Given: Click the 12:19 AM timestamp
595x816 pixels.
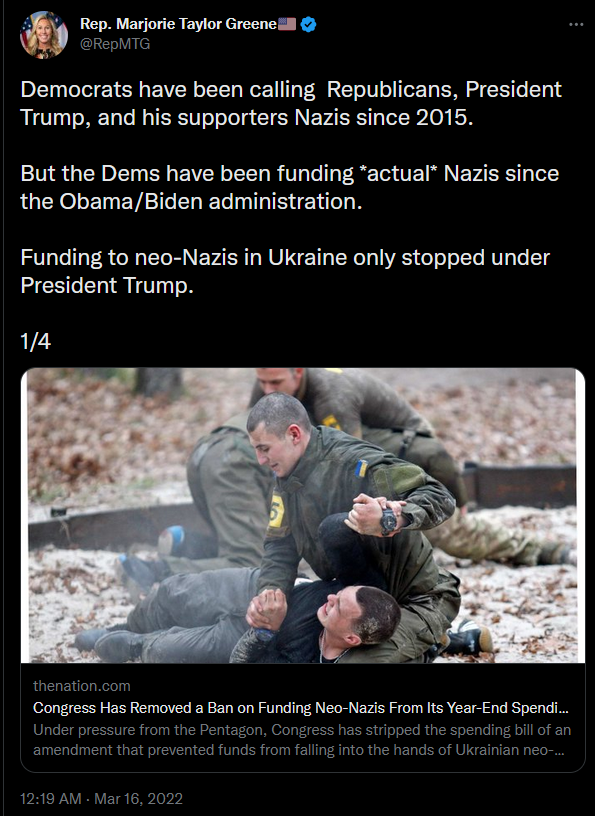Looking at the screenshot, I should (x=50, y=798).
